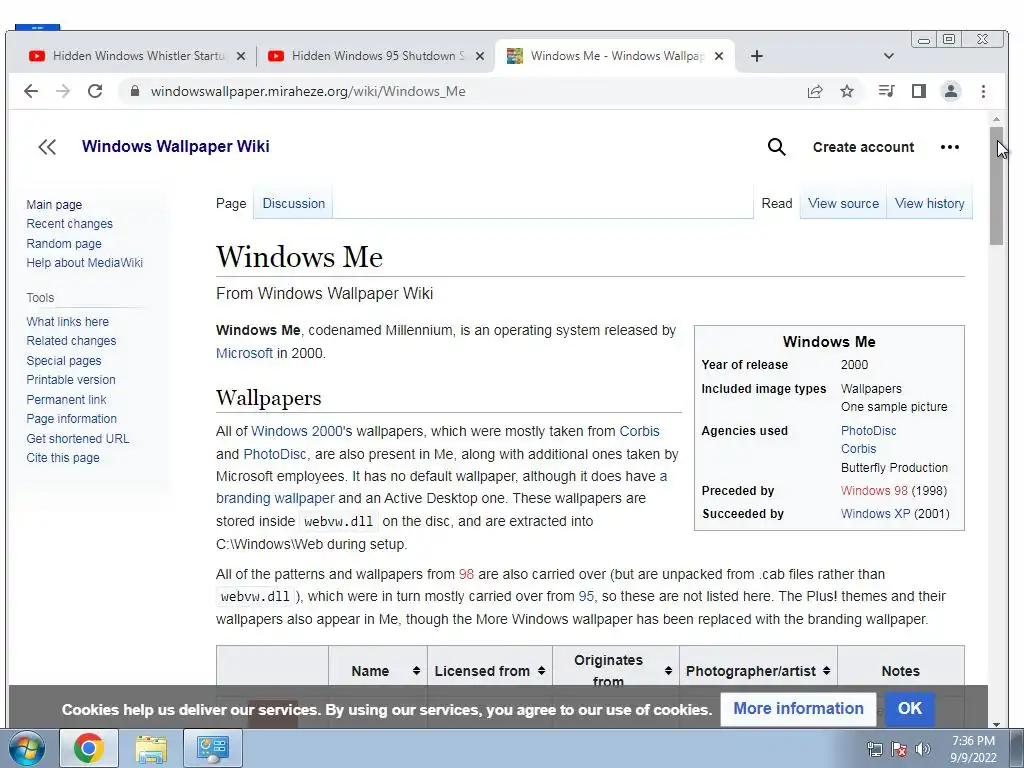Viewport: 1024px width, 768px height.
Task: Click Get shortened URL
Action: point(78,438)
